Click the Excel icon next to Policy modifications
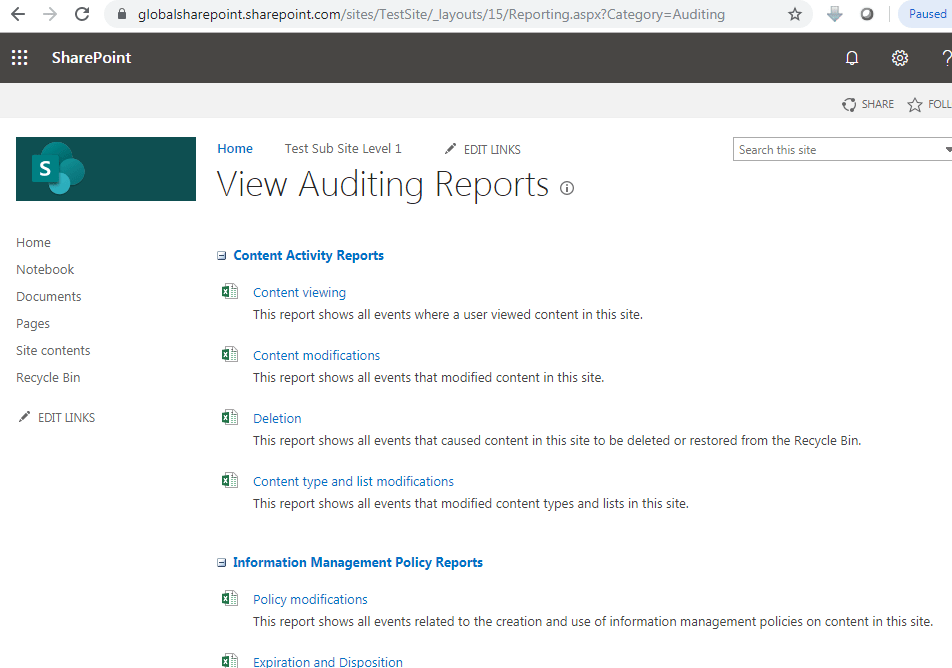The height and width of the screenshot is (668, 952). [x=230, y=598]
